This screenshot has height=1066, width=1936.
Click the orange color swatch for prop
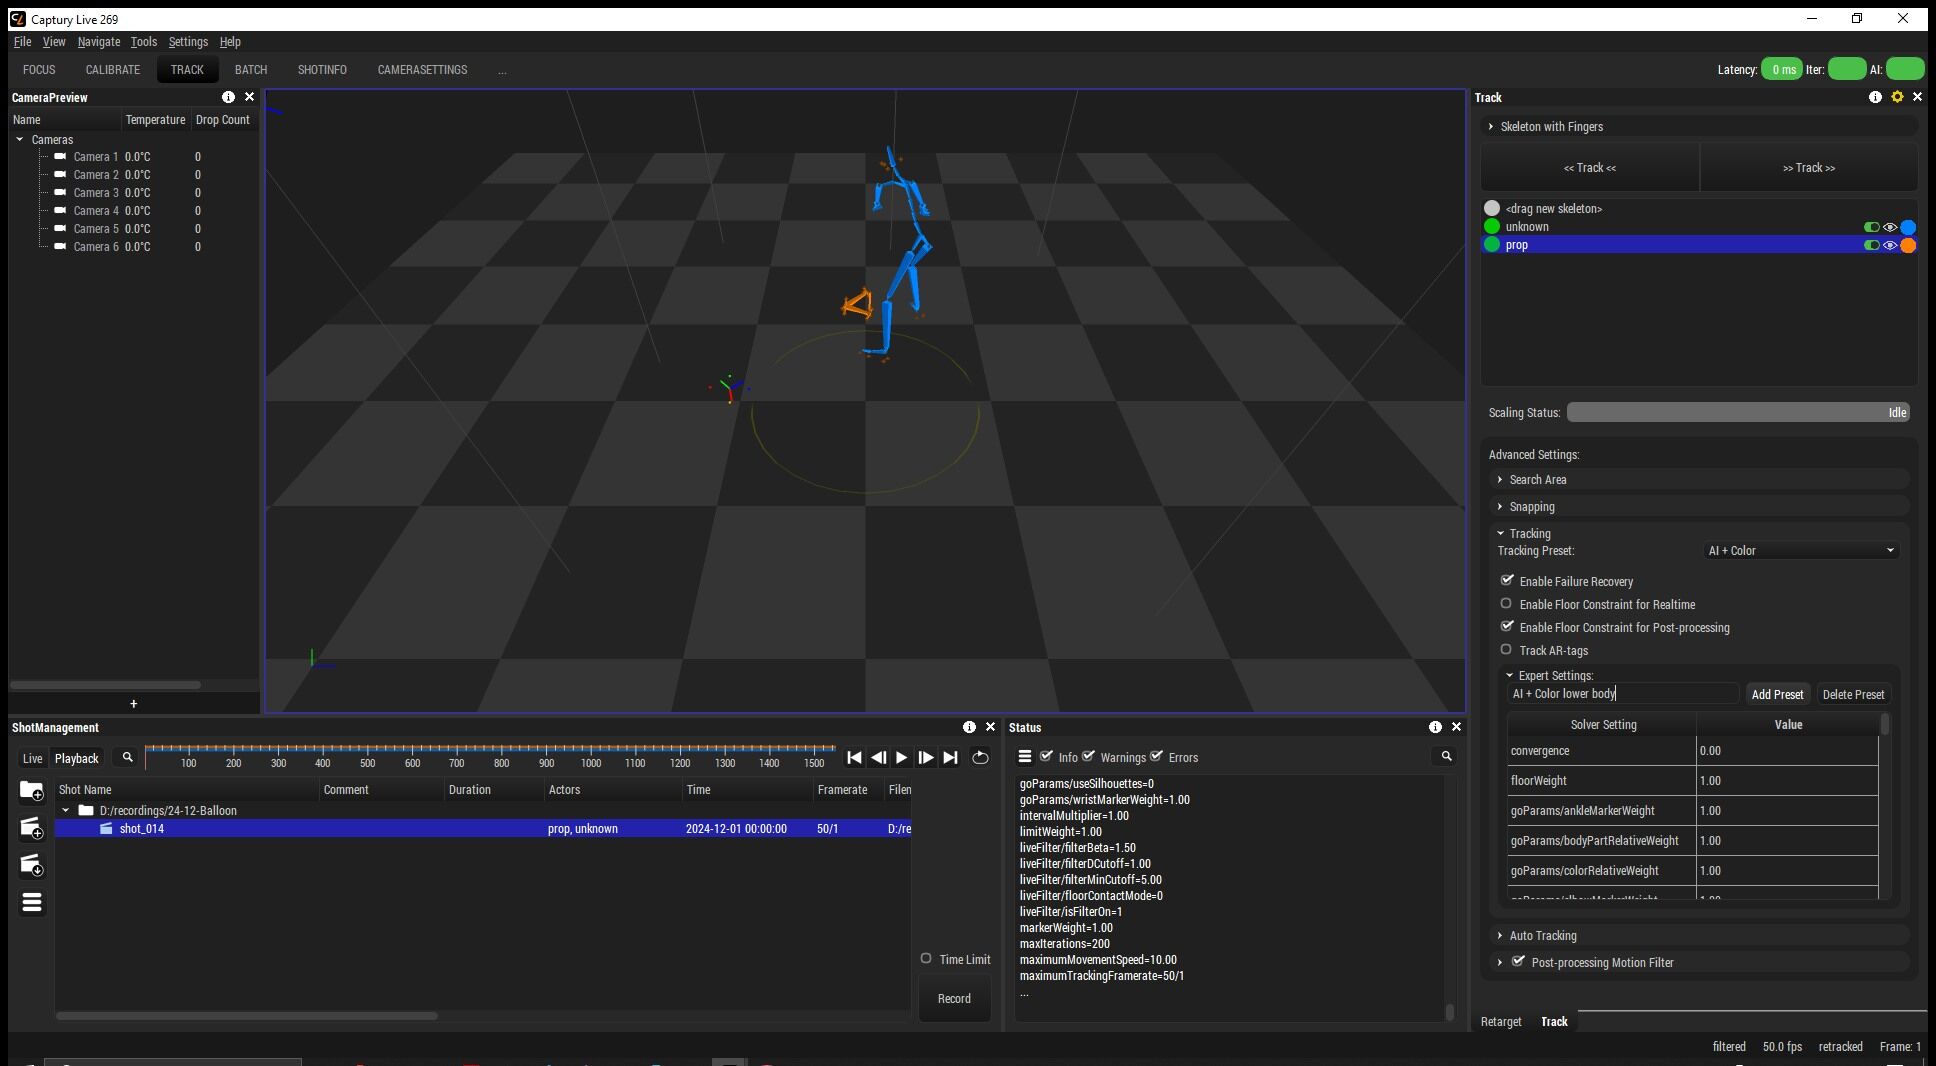click(x=1908, y=245)
